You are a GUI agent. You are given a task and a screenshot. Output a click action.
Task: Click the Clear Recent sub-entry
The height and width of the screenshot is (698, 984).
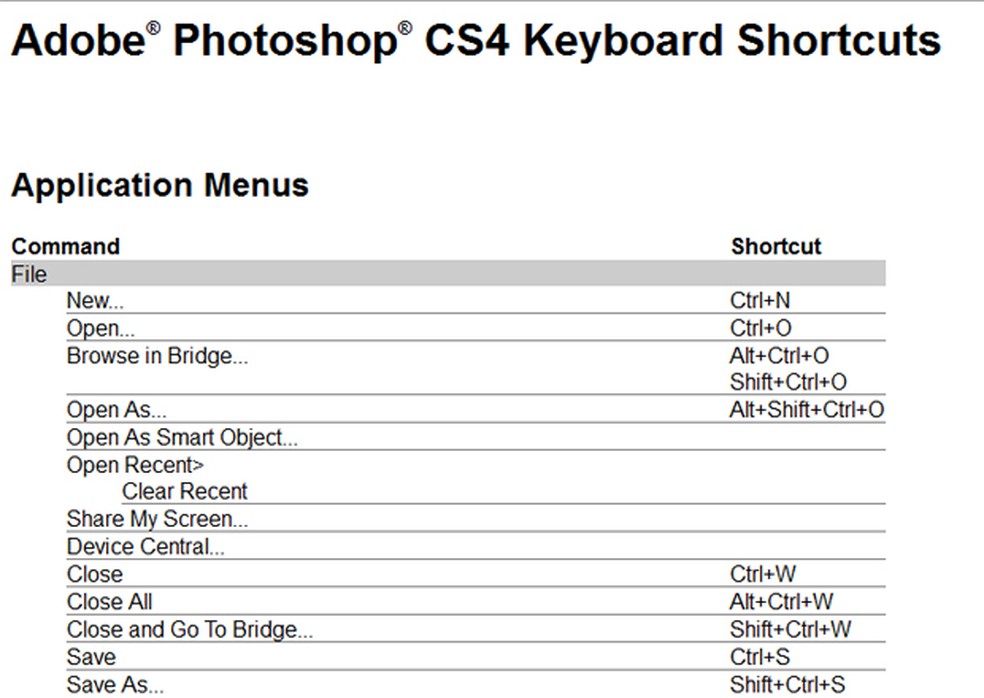184,492
